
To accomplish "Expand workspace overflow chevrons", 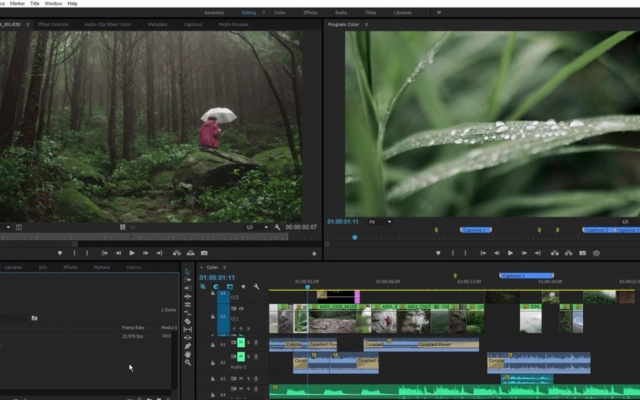I will click(x=439, y=13).
